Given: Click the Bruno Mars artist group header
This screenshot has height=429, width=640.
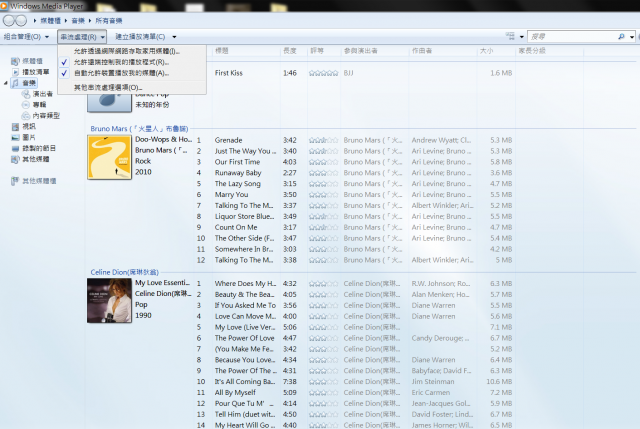Looking at the screenshot, I should click(139, 129).
